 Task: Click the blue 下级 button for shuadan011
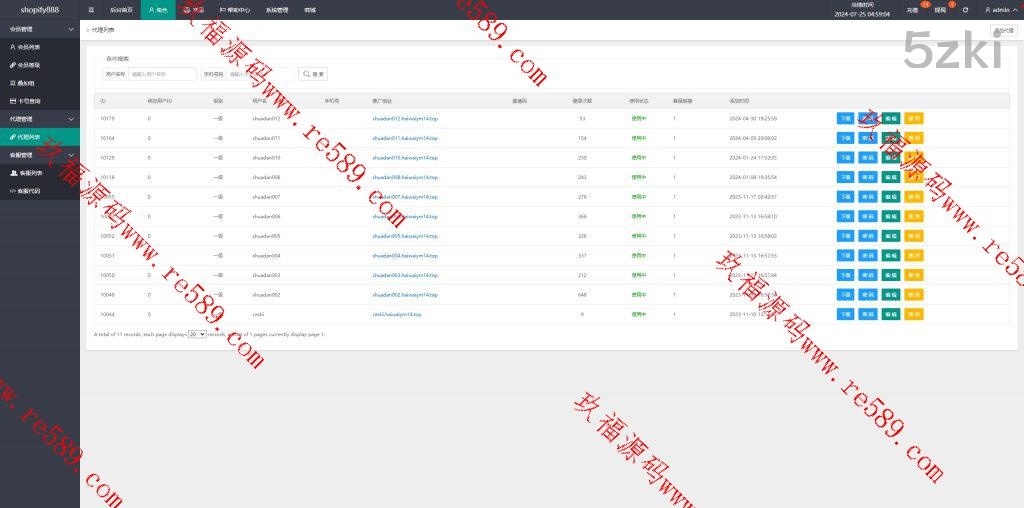[x=845, y=138]
